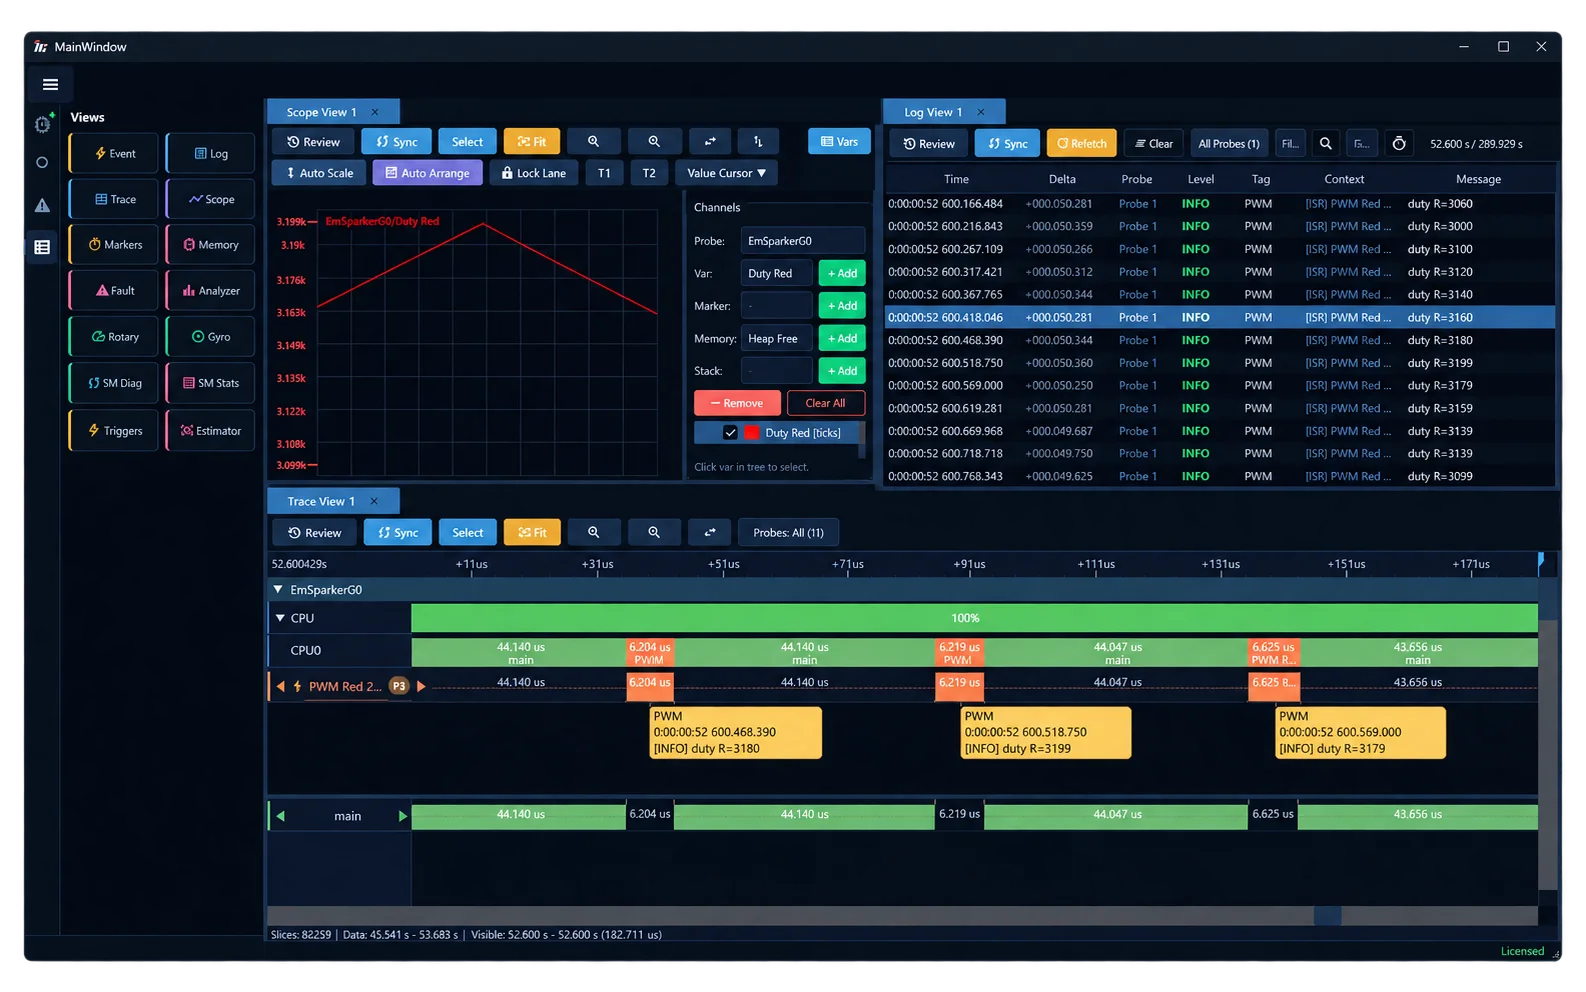Click the Trace View horizontal scrollbar thumb
Viewport: 1586px width, 992px height.
pyautogui.click(x=1327, y=916)
